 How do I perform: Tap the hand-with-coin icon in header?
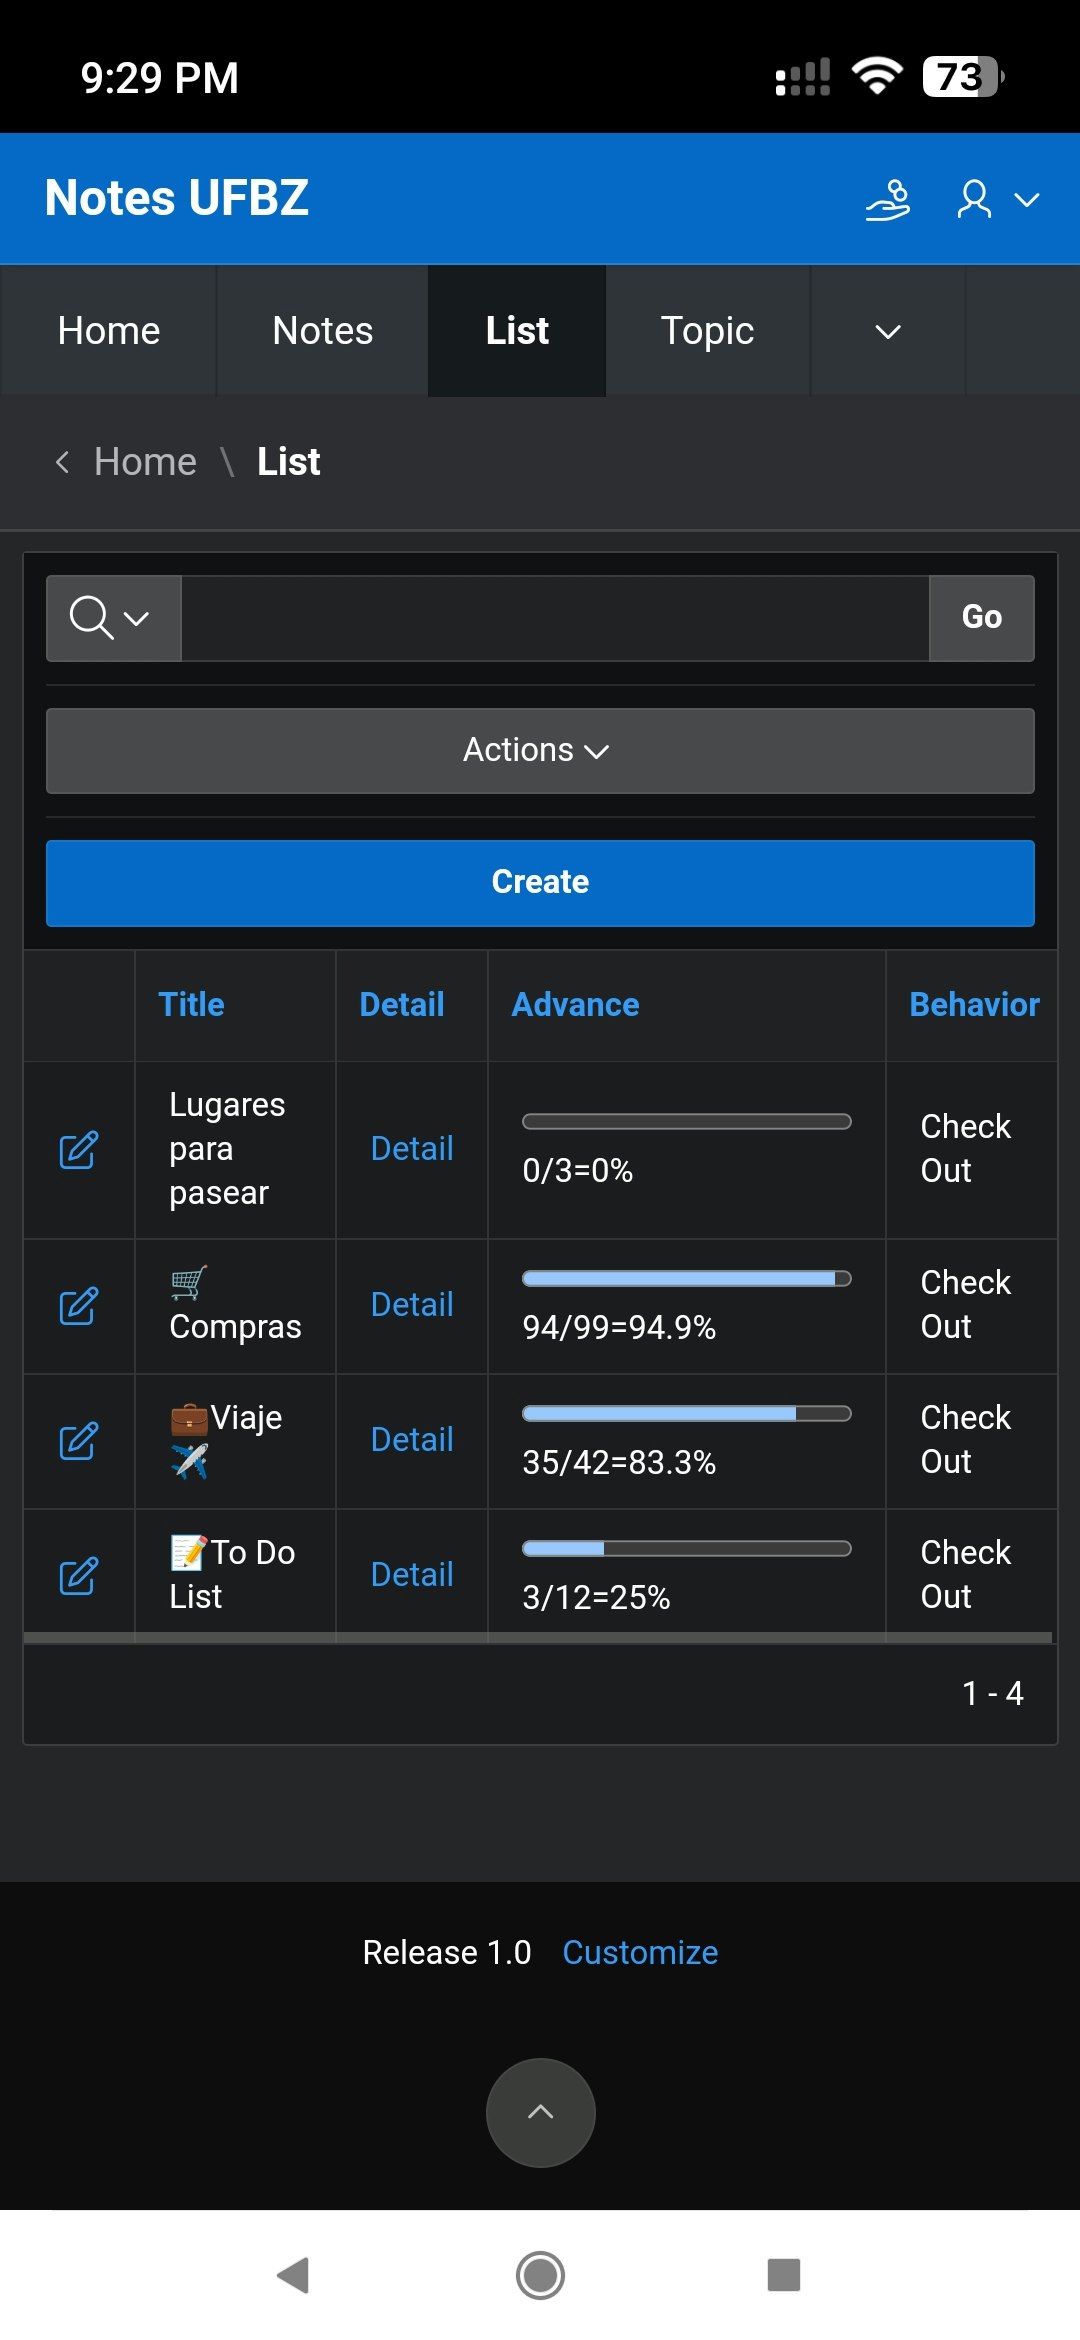pos(888,199)
